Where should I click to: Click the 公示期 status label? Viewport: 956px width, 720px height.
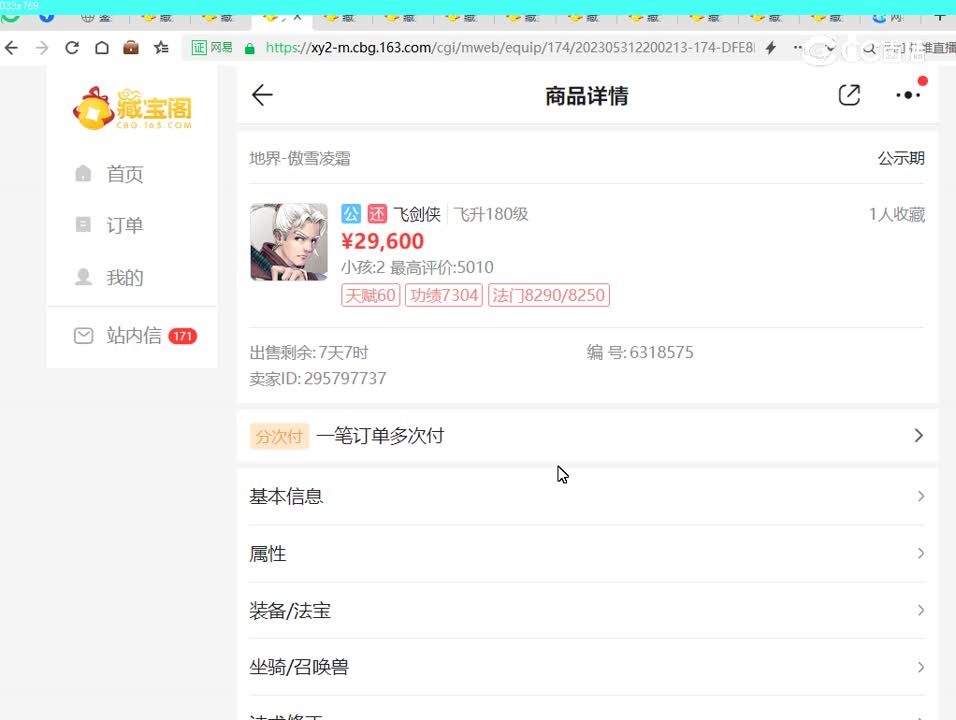point(901,159)
